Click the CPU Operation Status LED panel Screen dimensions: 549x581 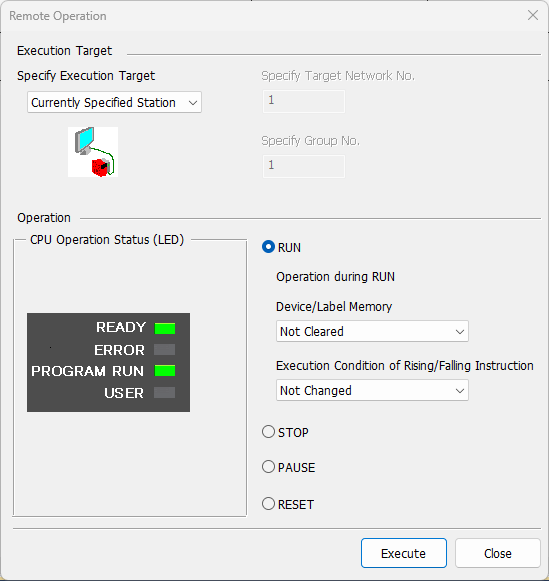109,362
